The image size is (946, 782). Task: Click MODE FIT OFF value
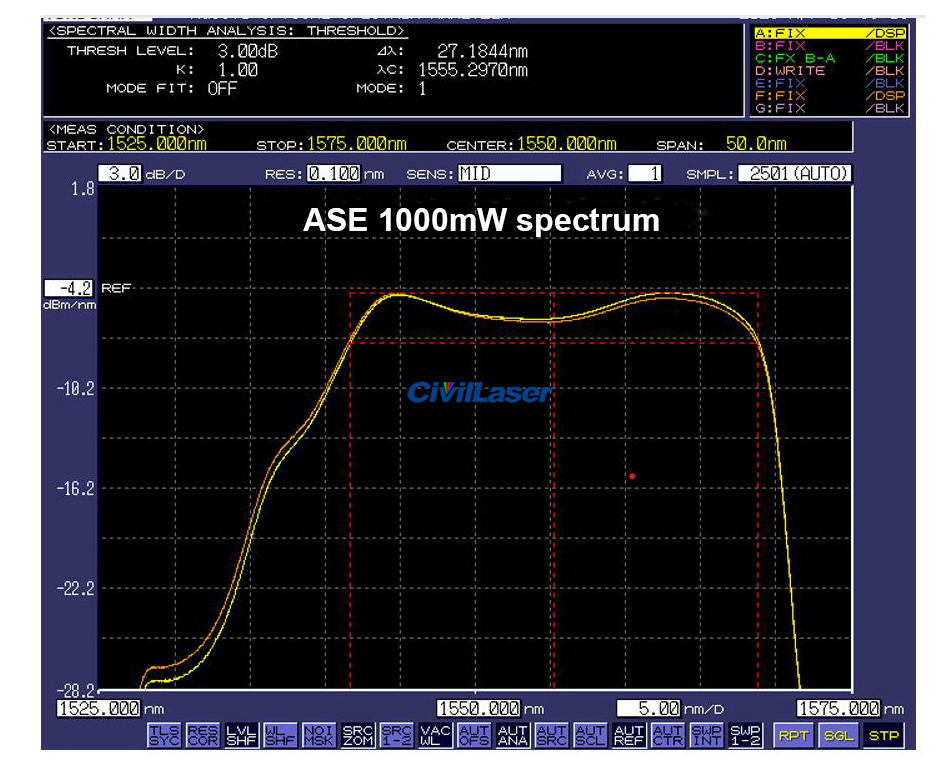coord(222,89)
